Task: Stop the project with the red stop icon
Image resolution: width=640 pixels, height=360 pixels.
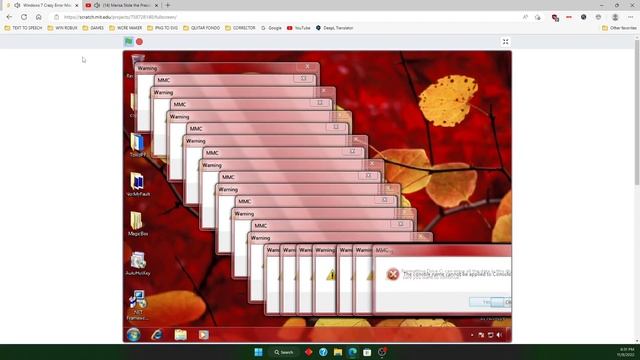Action: coord(139,42)
